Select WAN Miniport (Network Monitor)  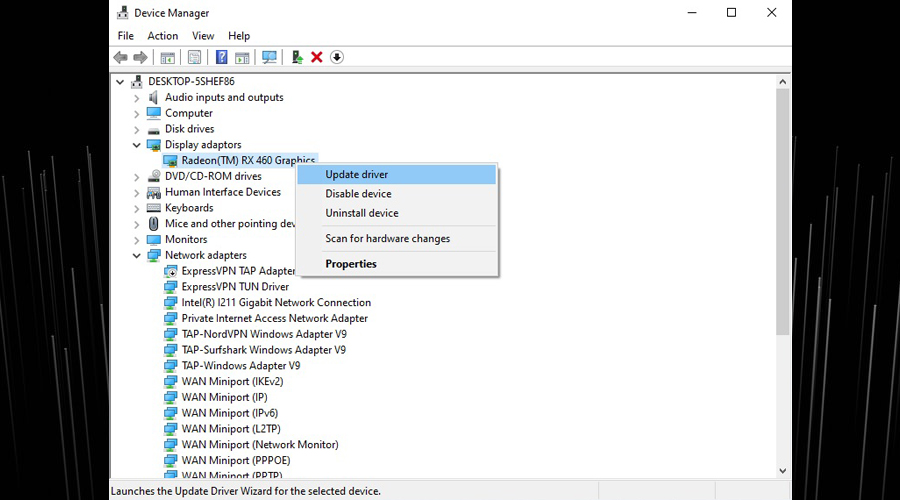pyautogui.click(x=260, y=444)
